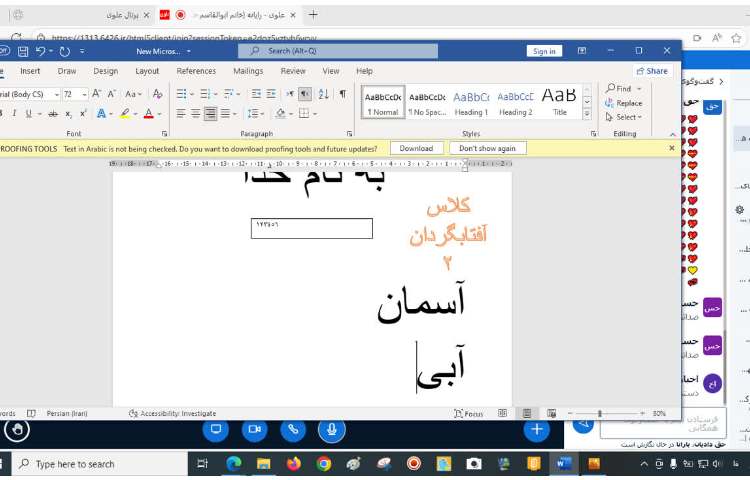Open the Paragraph dialog launcher
Viewport: 750px width, 480px height.
(x=349, y=134)
